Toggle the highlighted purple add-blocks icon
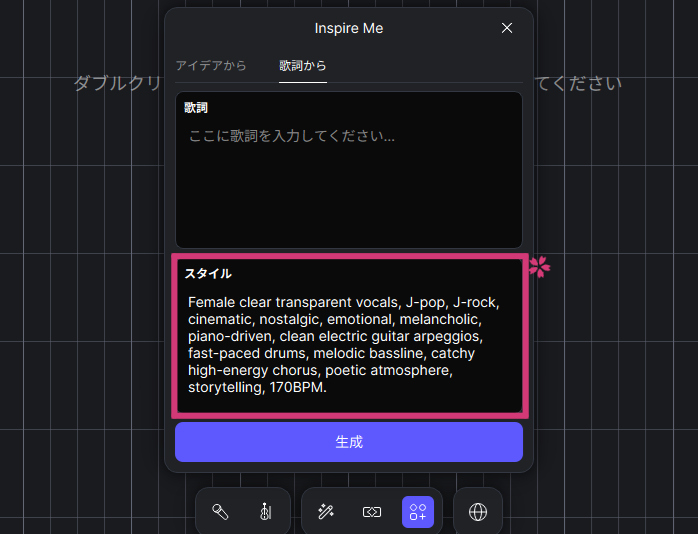Screen dimensions: 698x534 pos(418,512)
